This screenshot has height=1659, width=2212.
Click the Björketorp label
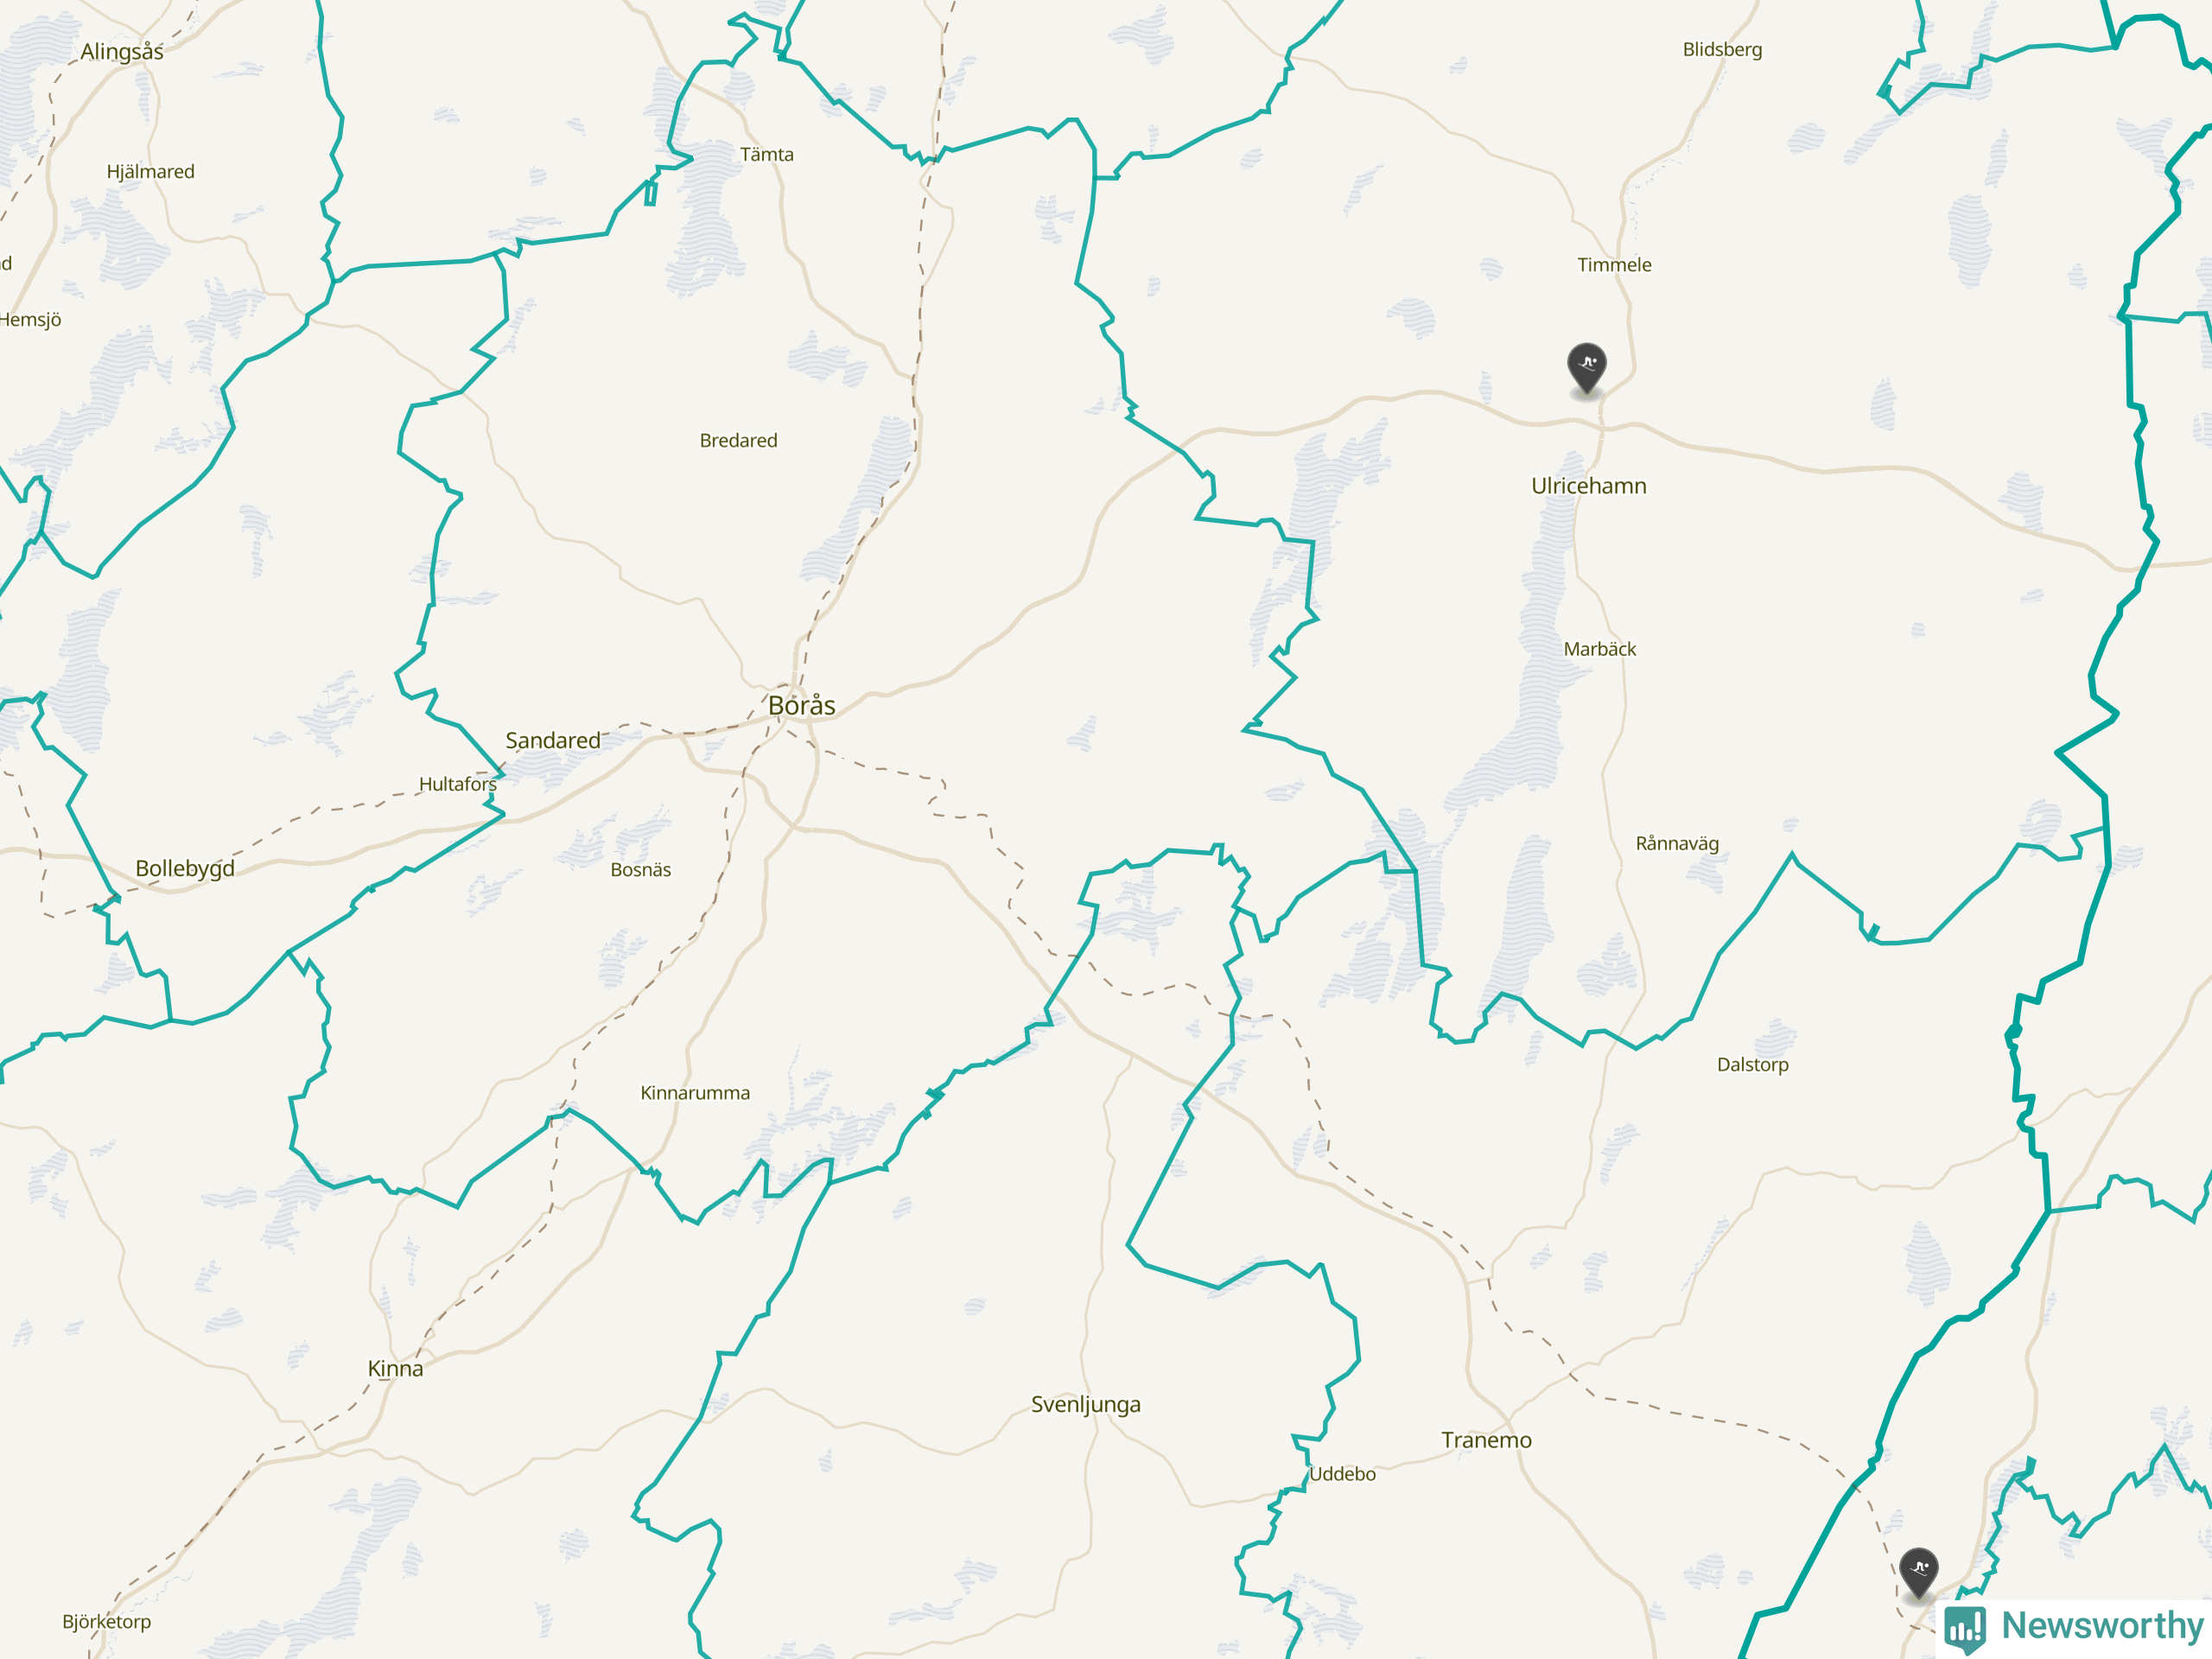[107, 1622]
